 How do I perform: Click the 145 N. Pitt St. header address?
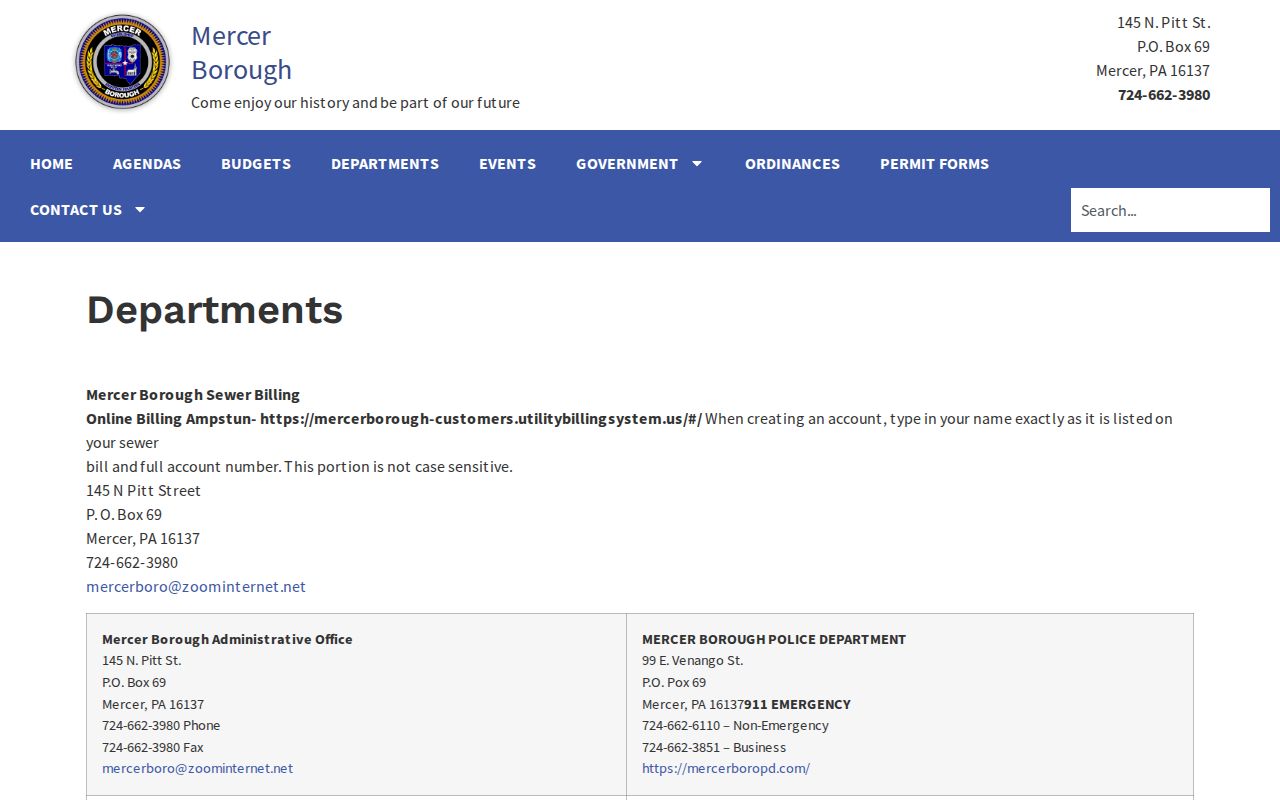1164,23
